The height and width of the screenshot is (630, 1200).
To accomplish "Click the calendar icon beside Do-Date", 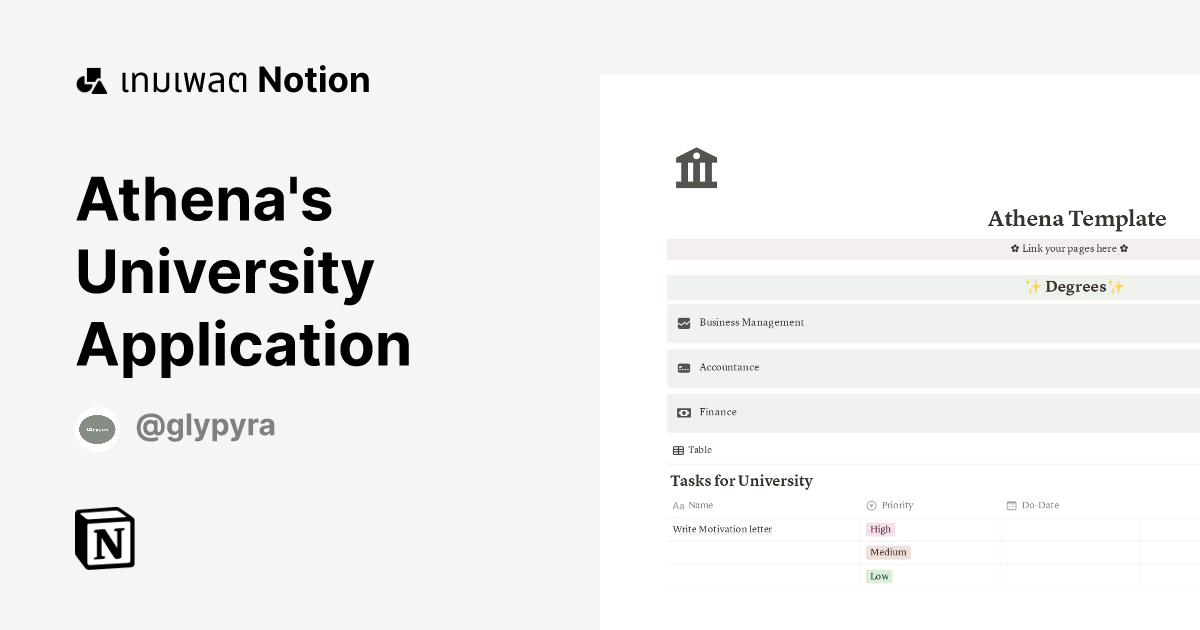I will click(1012, 505).
